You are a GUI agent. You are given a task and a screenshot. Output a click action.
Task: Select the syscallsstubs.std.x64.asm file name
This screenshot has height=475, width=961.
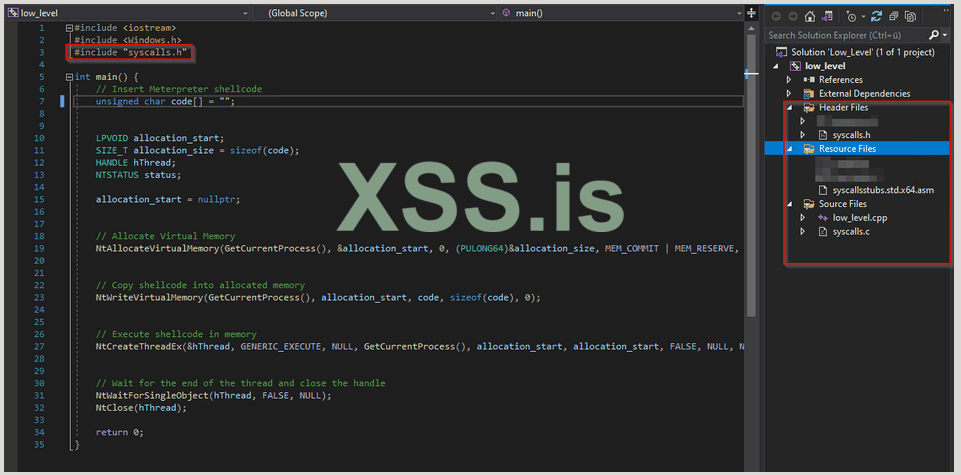point(883,190)
